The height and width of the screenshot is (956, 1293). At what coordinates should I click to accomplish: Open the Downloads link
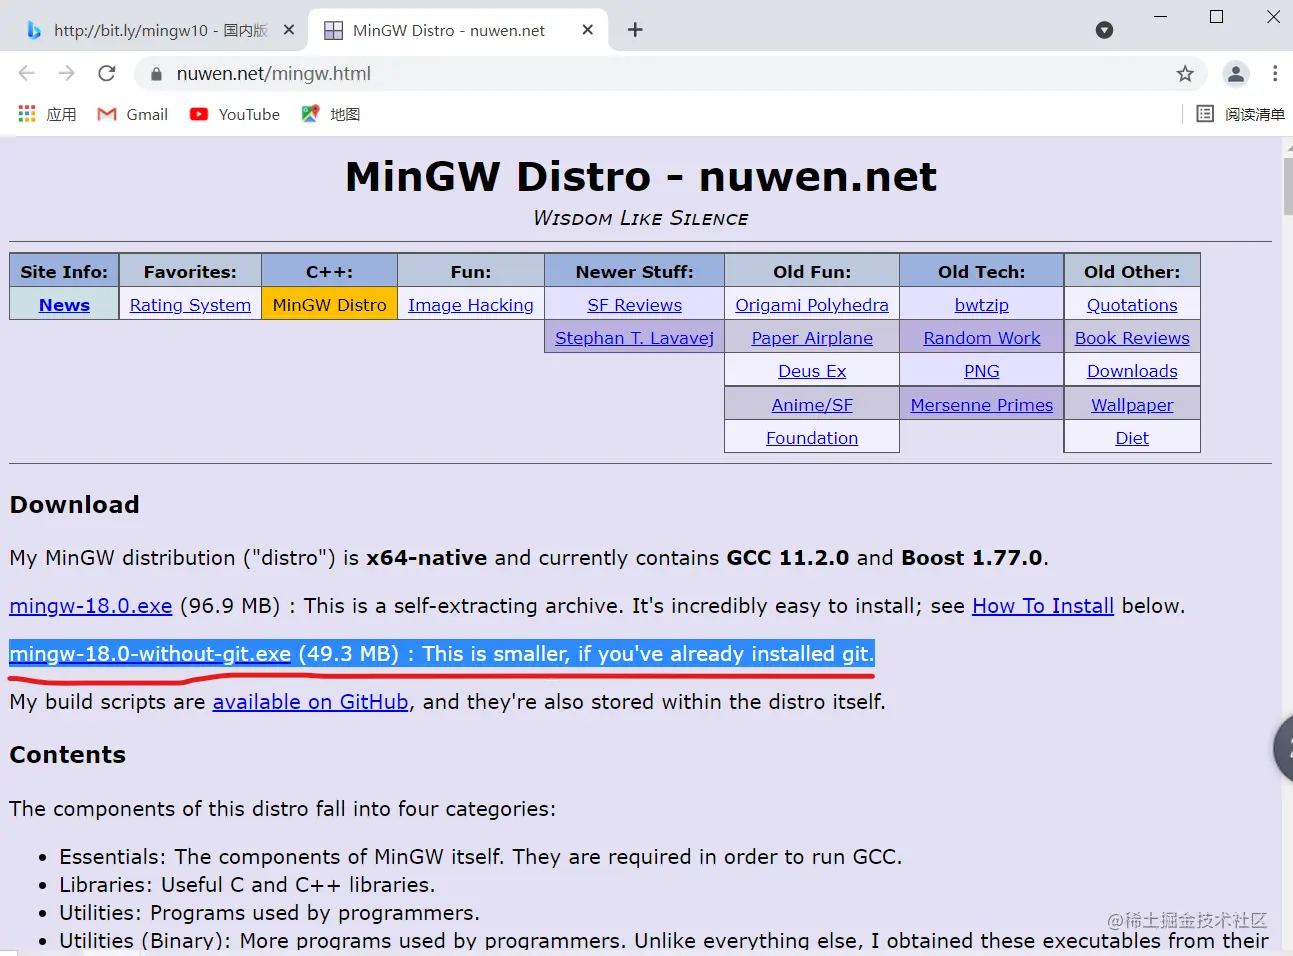(1132, 371)
